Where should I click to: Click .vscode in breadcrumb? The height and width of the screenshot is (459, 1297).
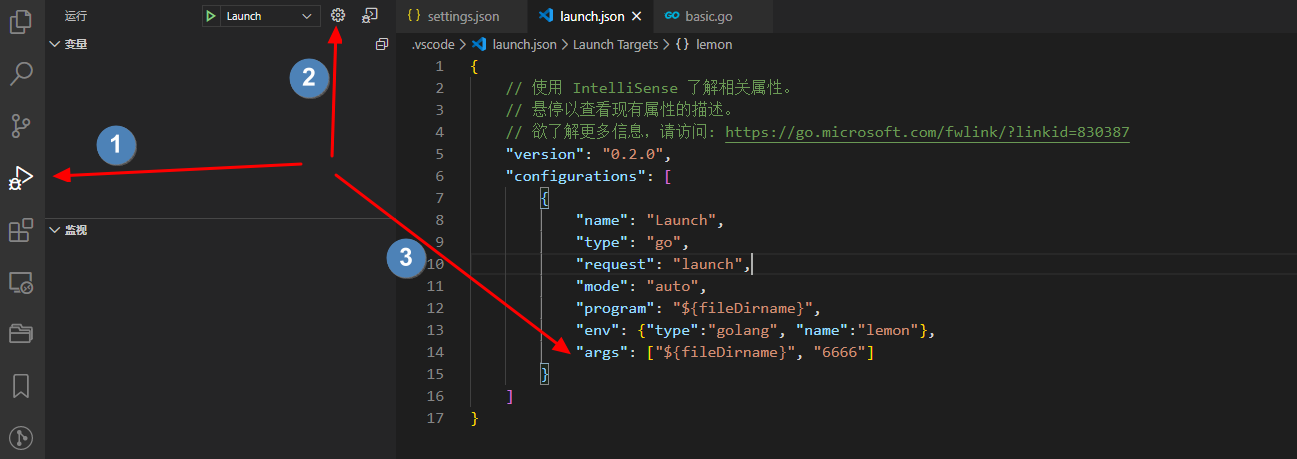click(433, 44)
